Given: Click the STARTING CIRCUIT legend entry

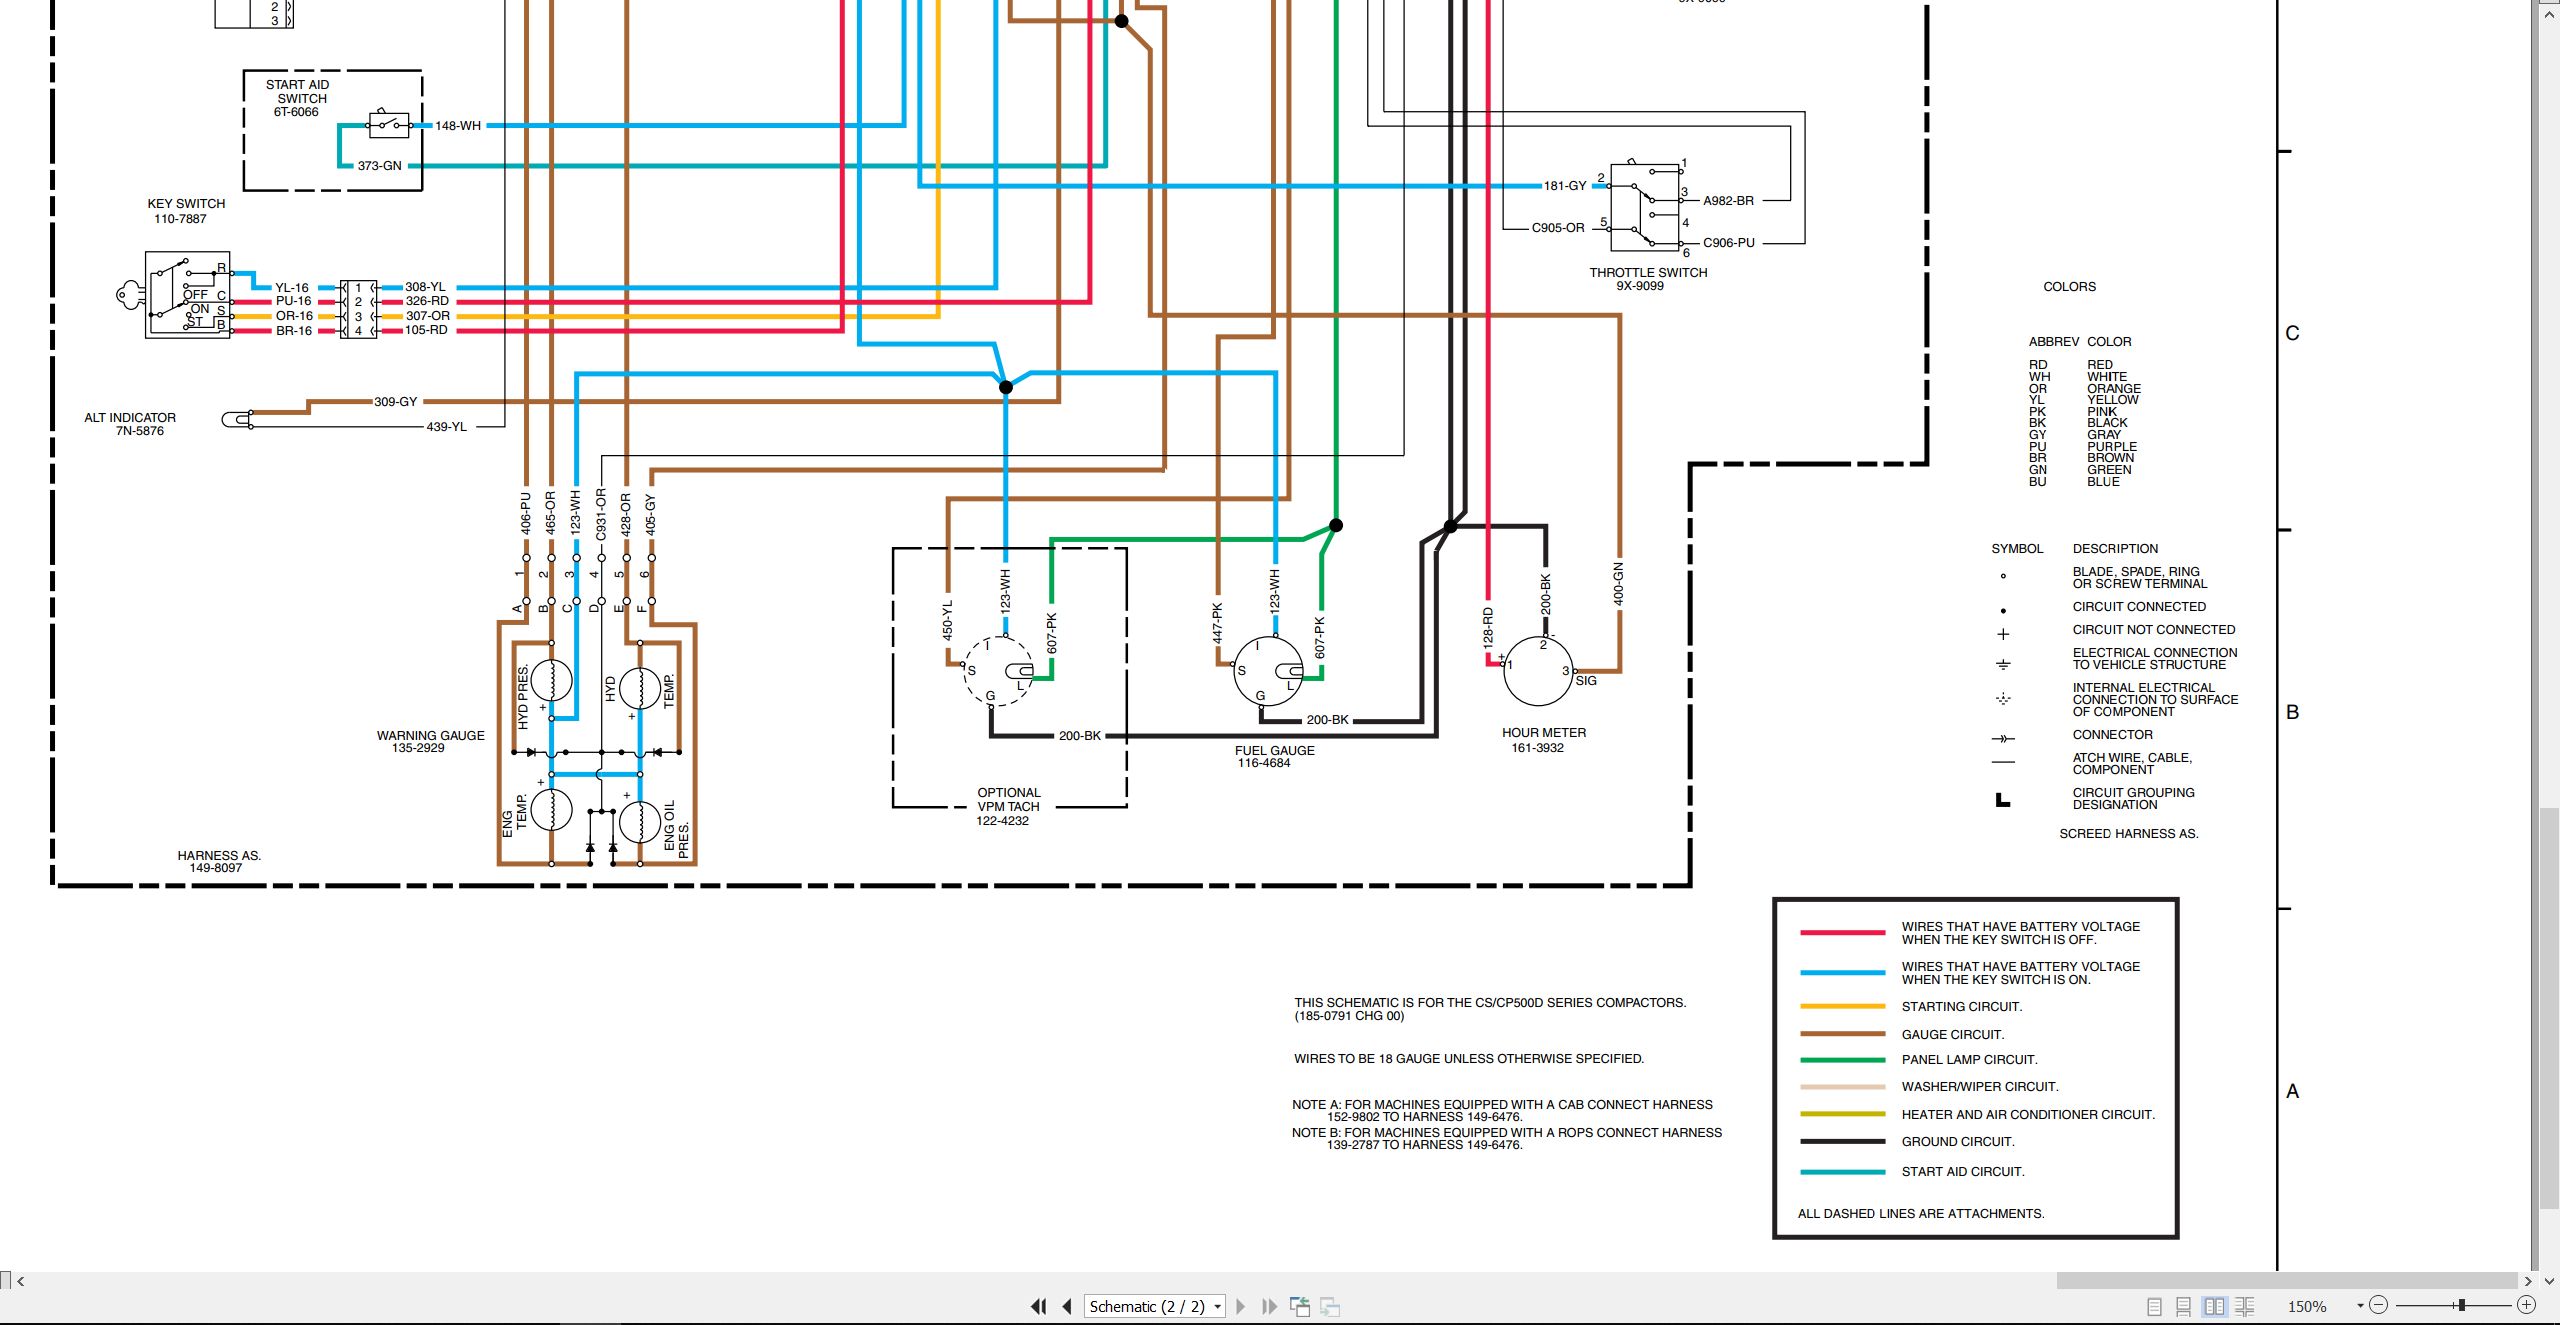Looking at the screenshot, I should pyautogui.click(x=1962, y=1007).
